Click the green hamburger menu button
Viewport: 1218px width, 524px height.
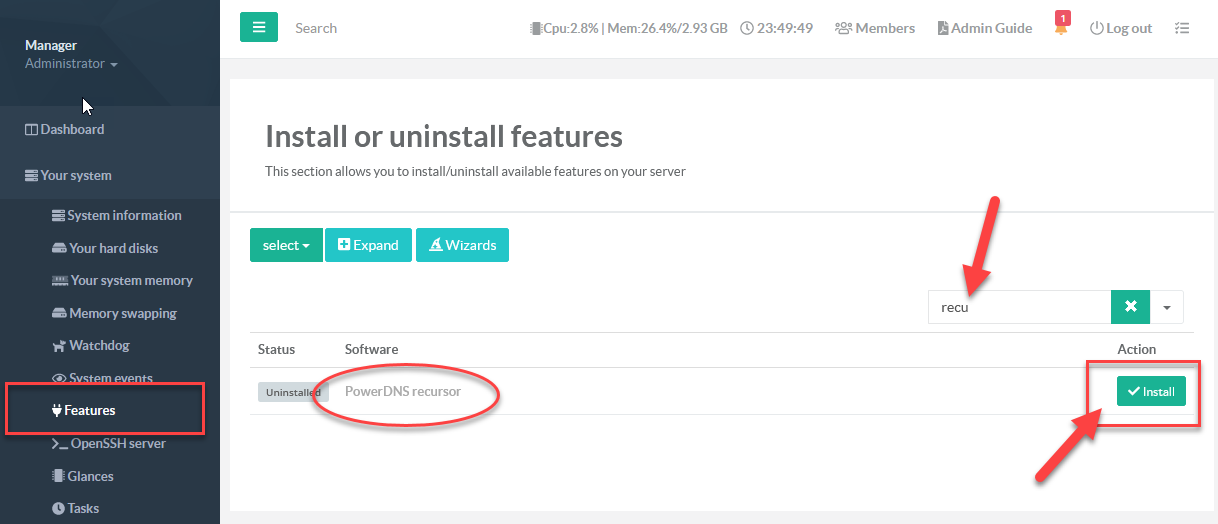259,28
